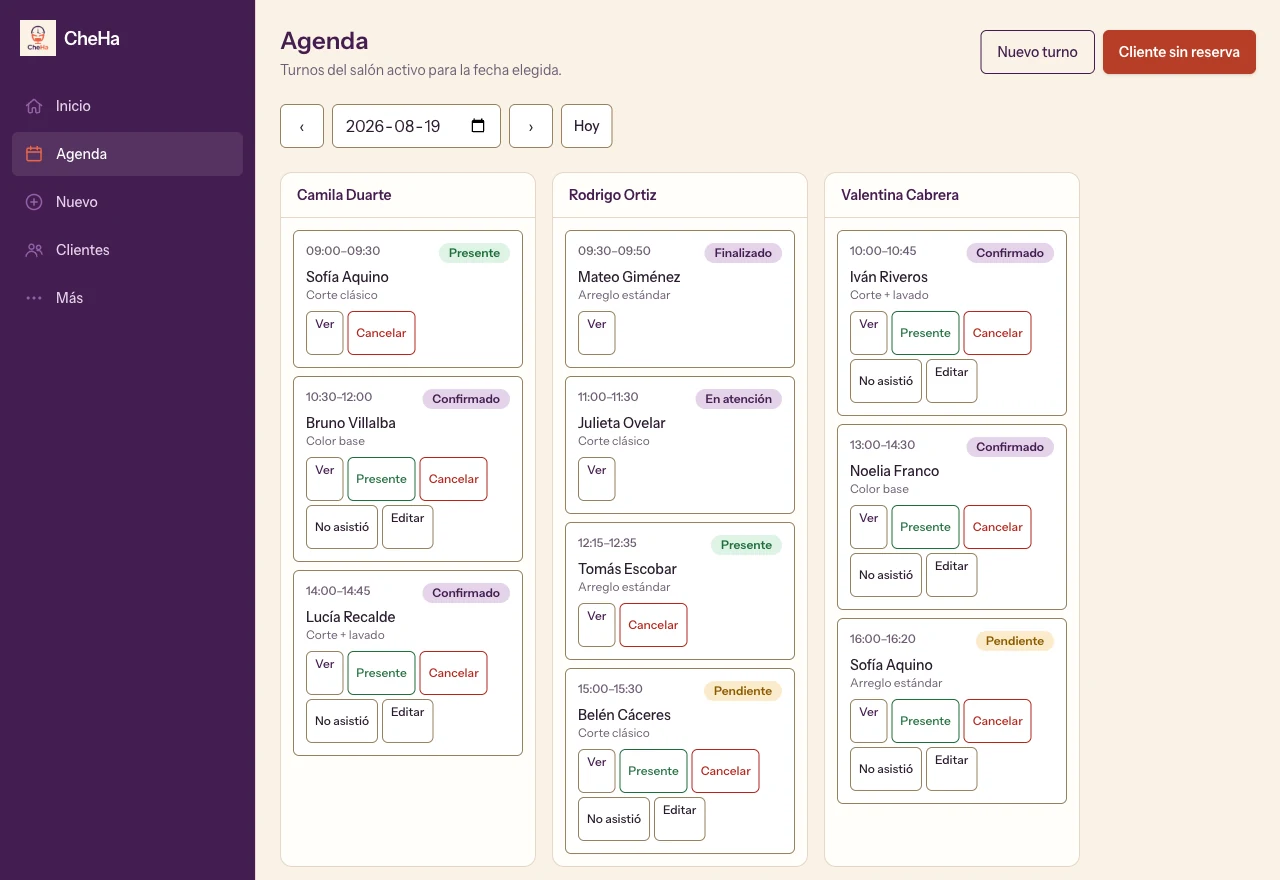This screenshot has height=880, width=1280.
Task: Mark Belén Cáceres as Presente
Action: pos(653,771)
